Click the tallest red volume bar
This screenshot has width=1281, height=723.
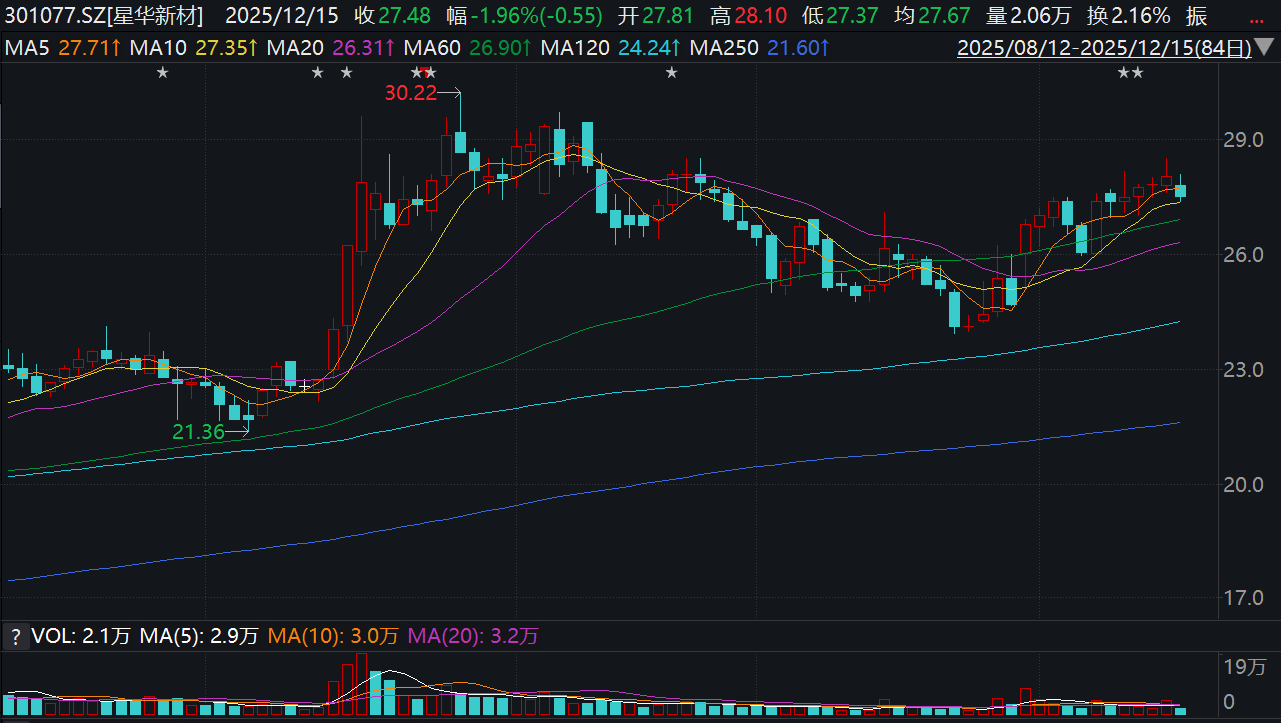click(x=361, y=685)
